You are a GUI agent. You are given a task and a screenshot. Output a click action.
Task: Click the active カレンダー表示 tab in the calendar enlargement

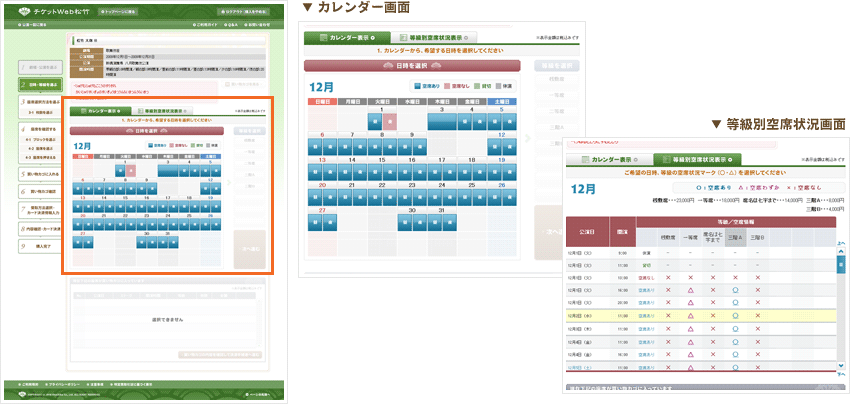[x=347, y=38]
